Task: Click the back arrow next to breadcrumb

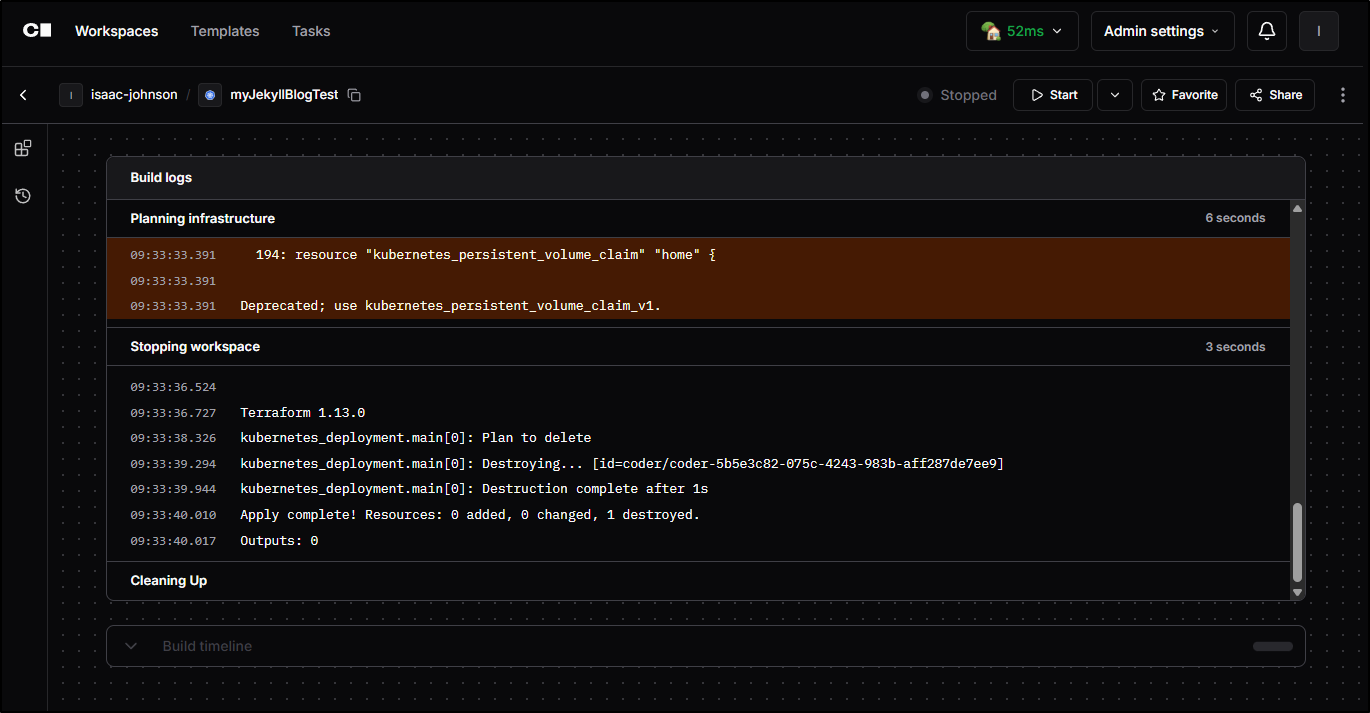Action: pyautogui.click(x=23, y=95)
